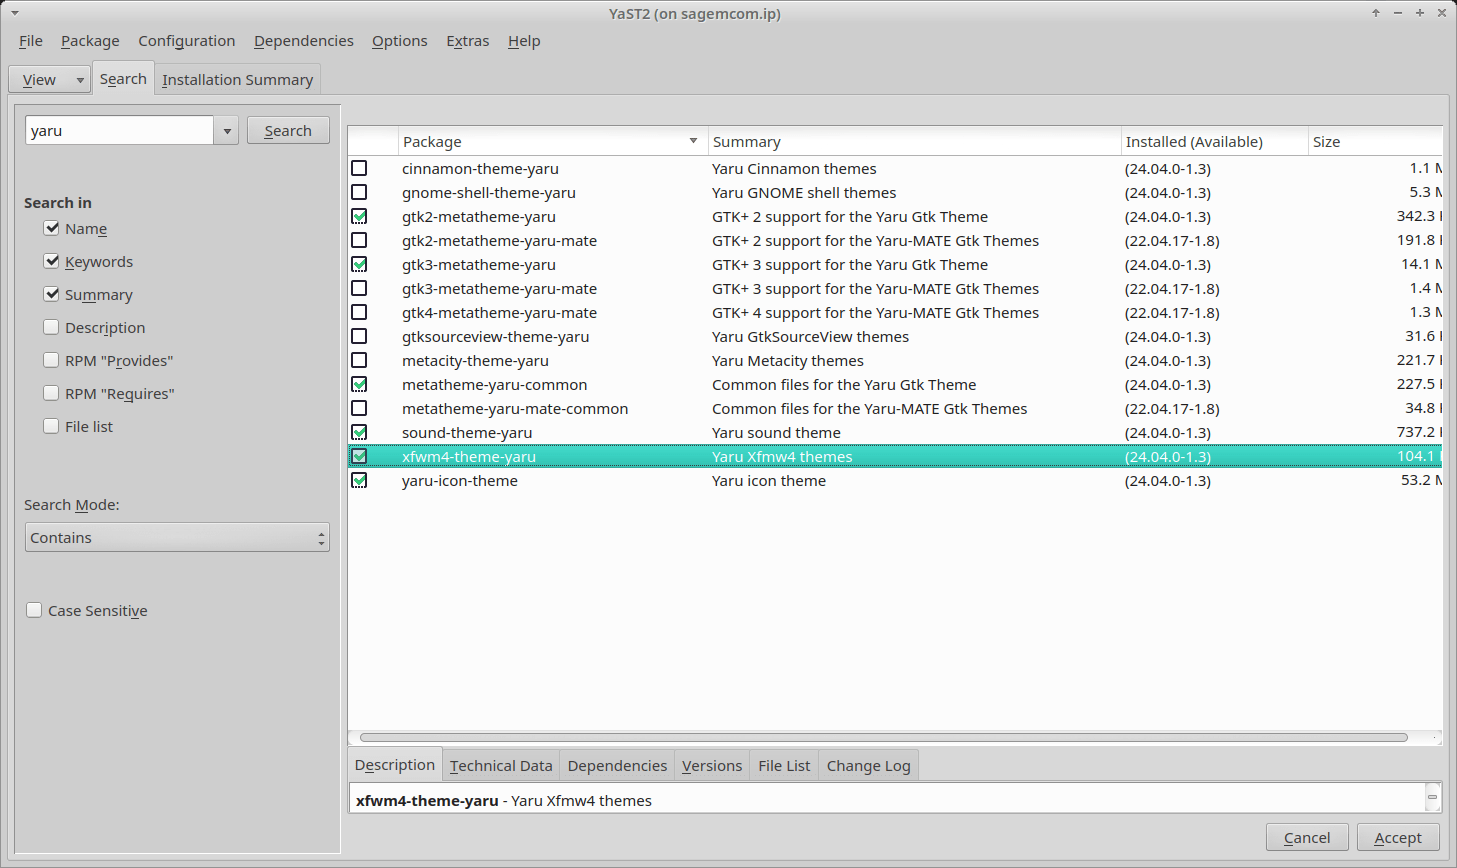This screenshot has width=1457, height=868.
Task: Click status icon for metatheme-yaru-common
Action: pos(359,385)
